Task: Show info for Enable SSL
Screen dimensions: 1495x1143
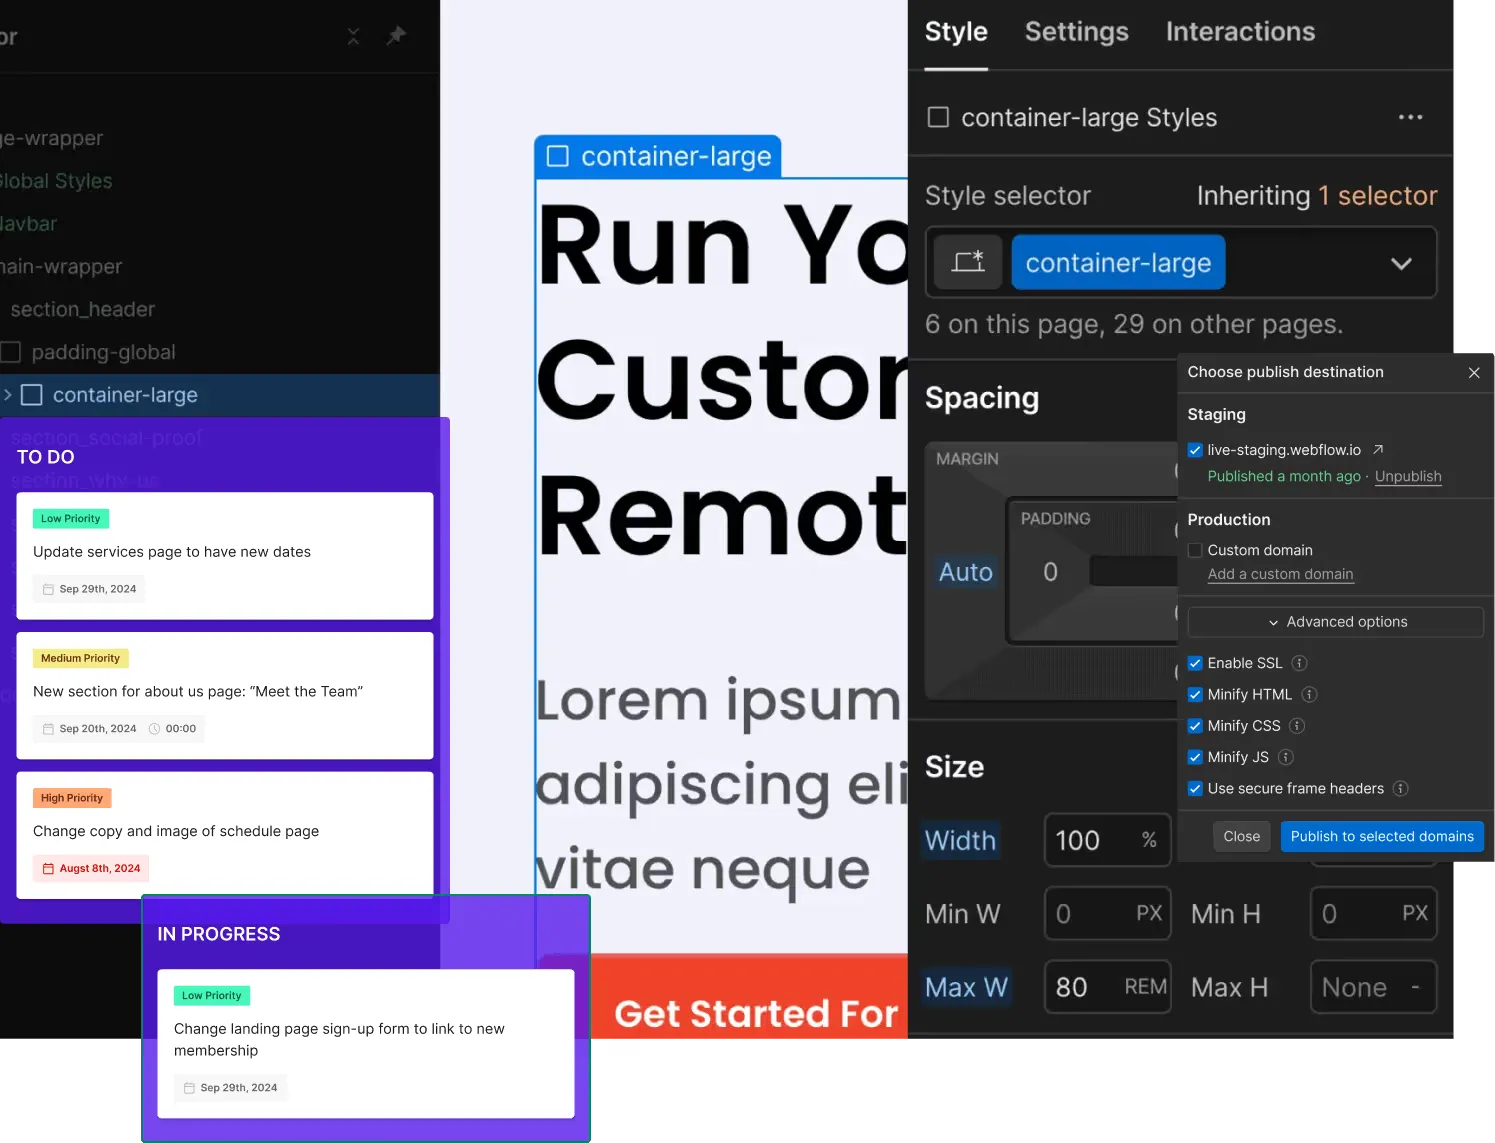Action: click(1299, 663)
